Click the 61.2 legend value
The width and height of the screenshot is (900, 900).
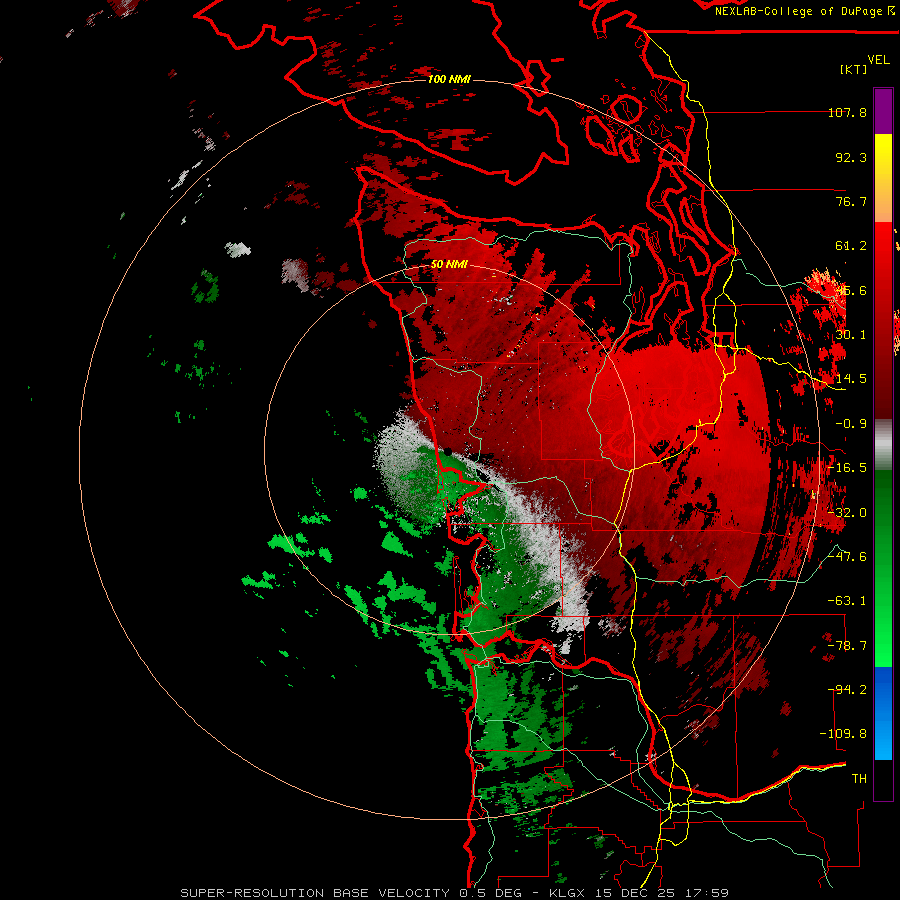click(851, 246)
